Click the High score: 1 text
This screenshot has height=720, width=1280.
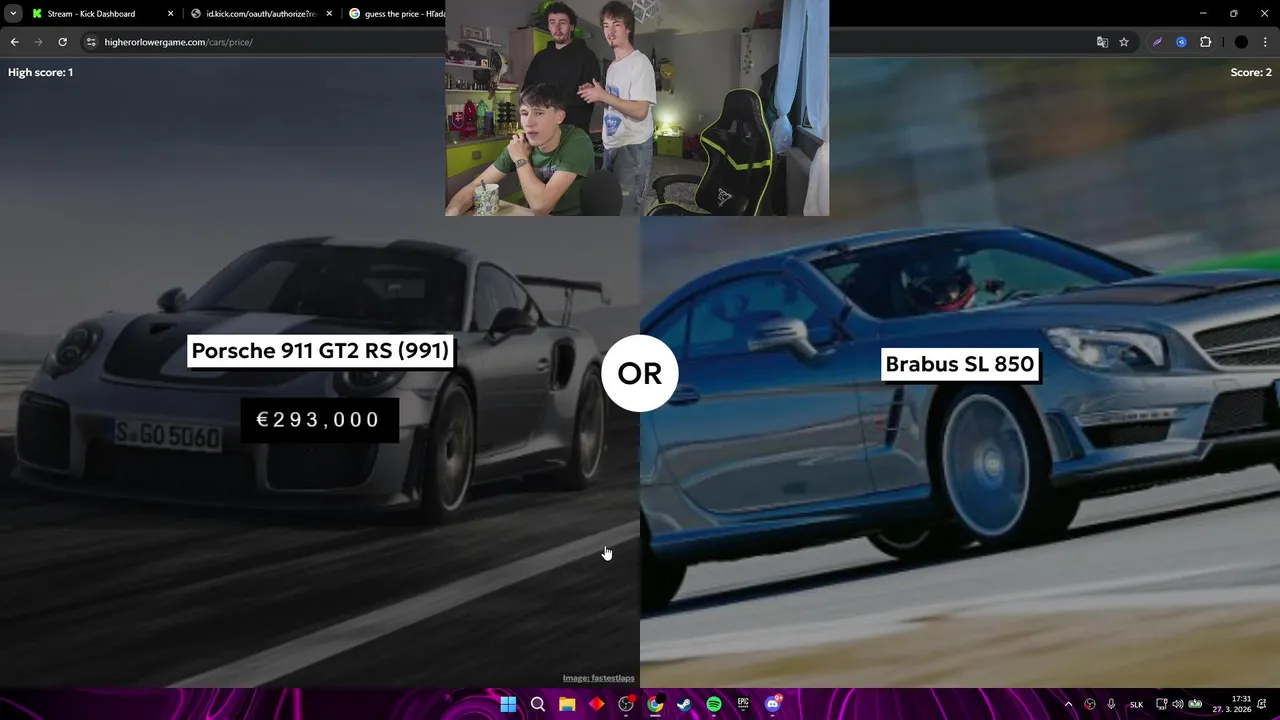pyautogui.click(x=40, y=72)
